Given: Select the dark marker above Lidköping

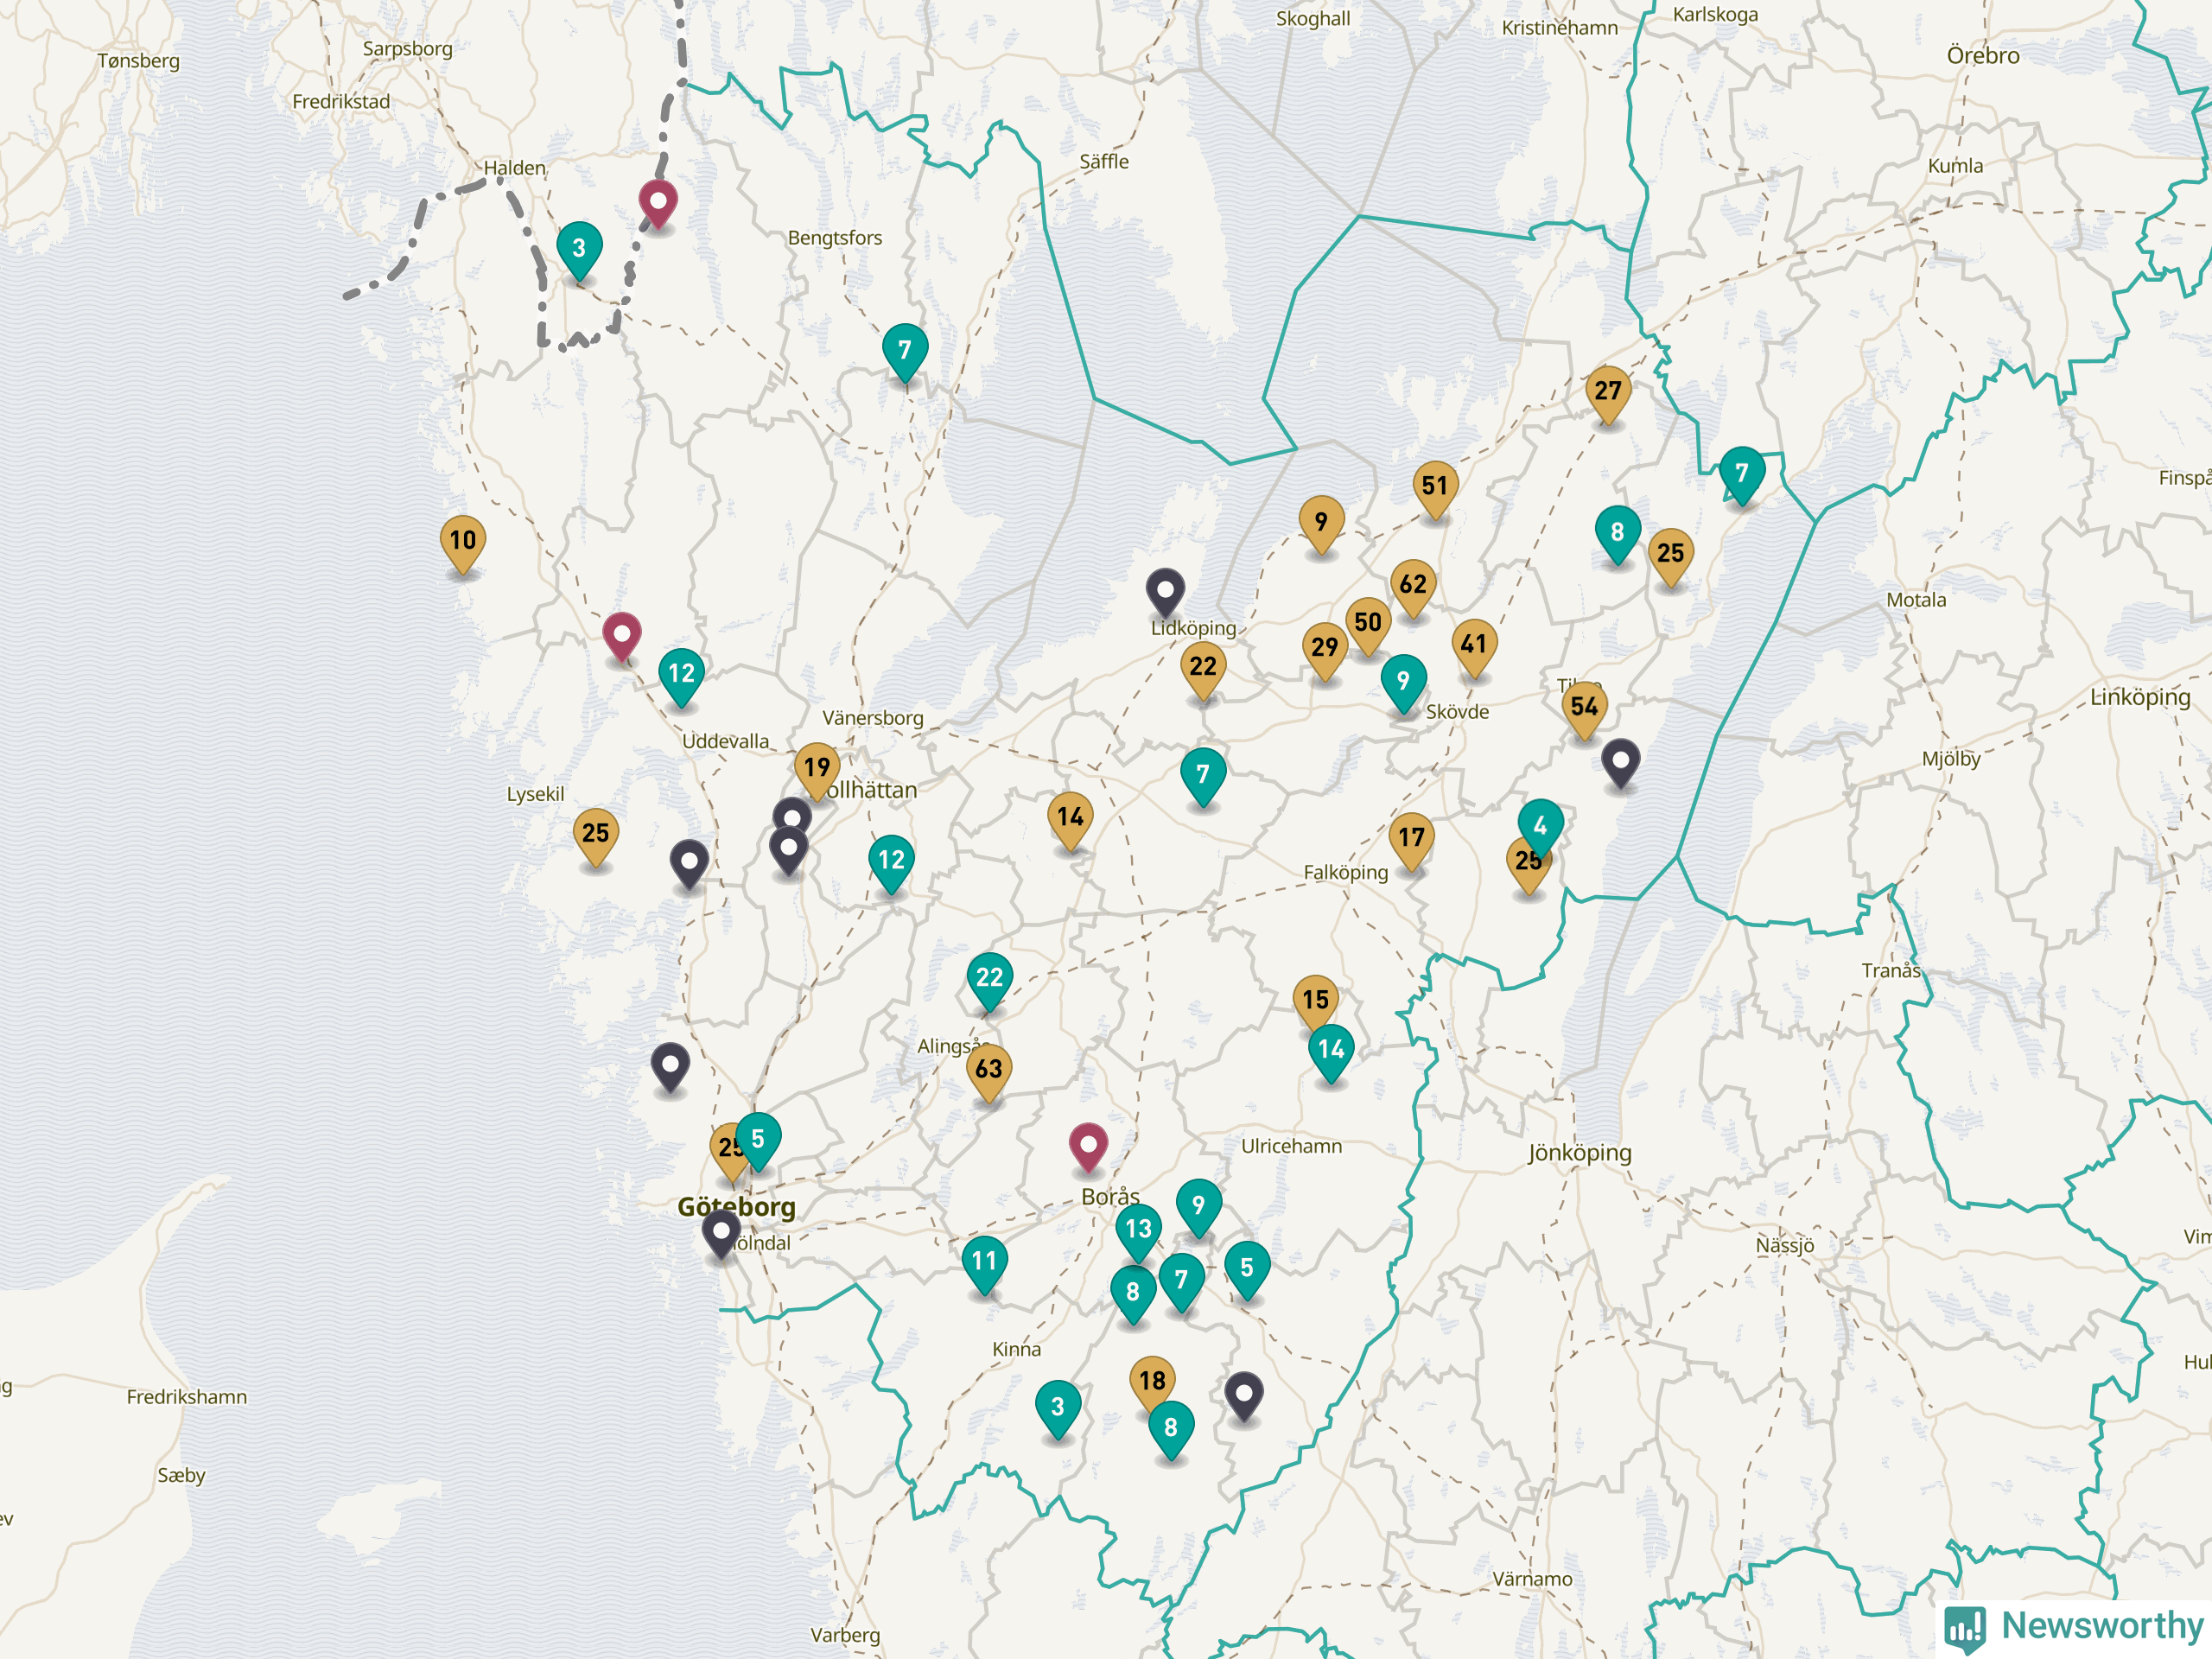Looking at the screenshot, I should [1165, 592].
